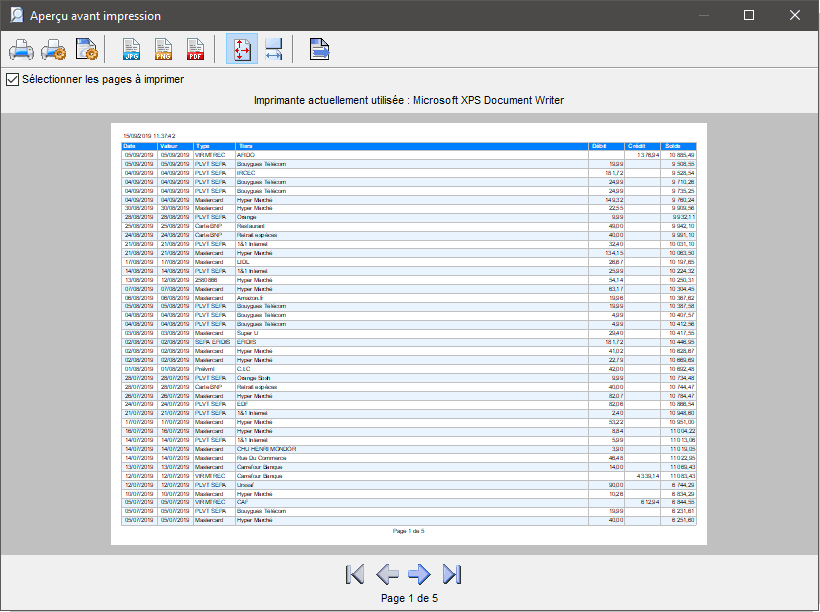The image size is (820, 612).
Task: Uncheck 'Sélectionner les pages à imprimer'
Action: tap(13, 79)
